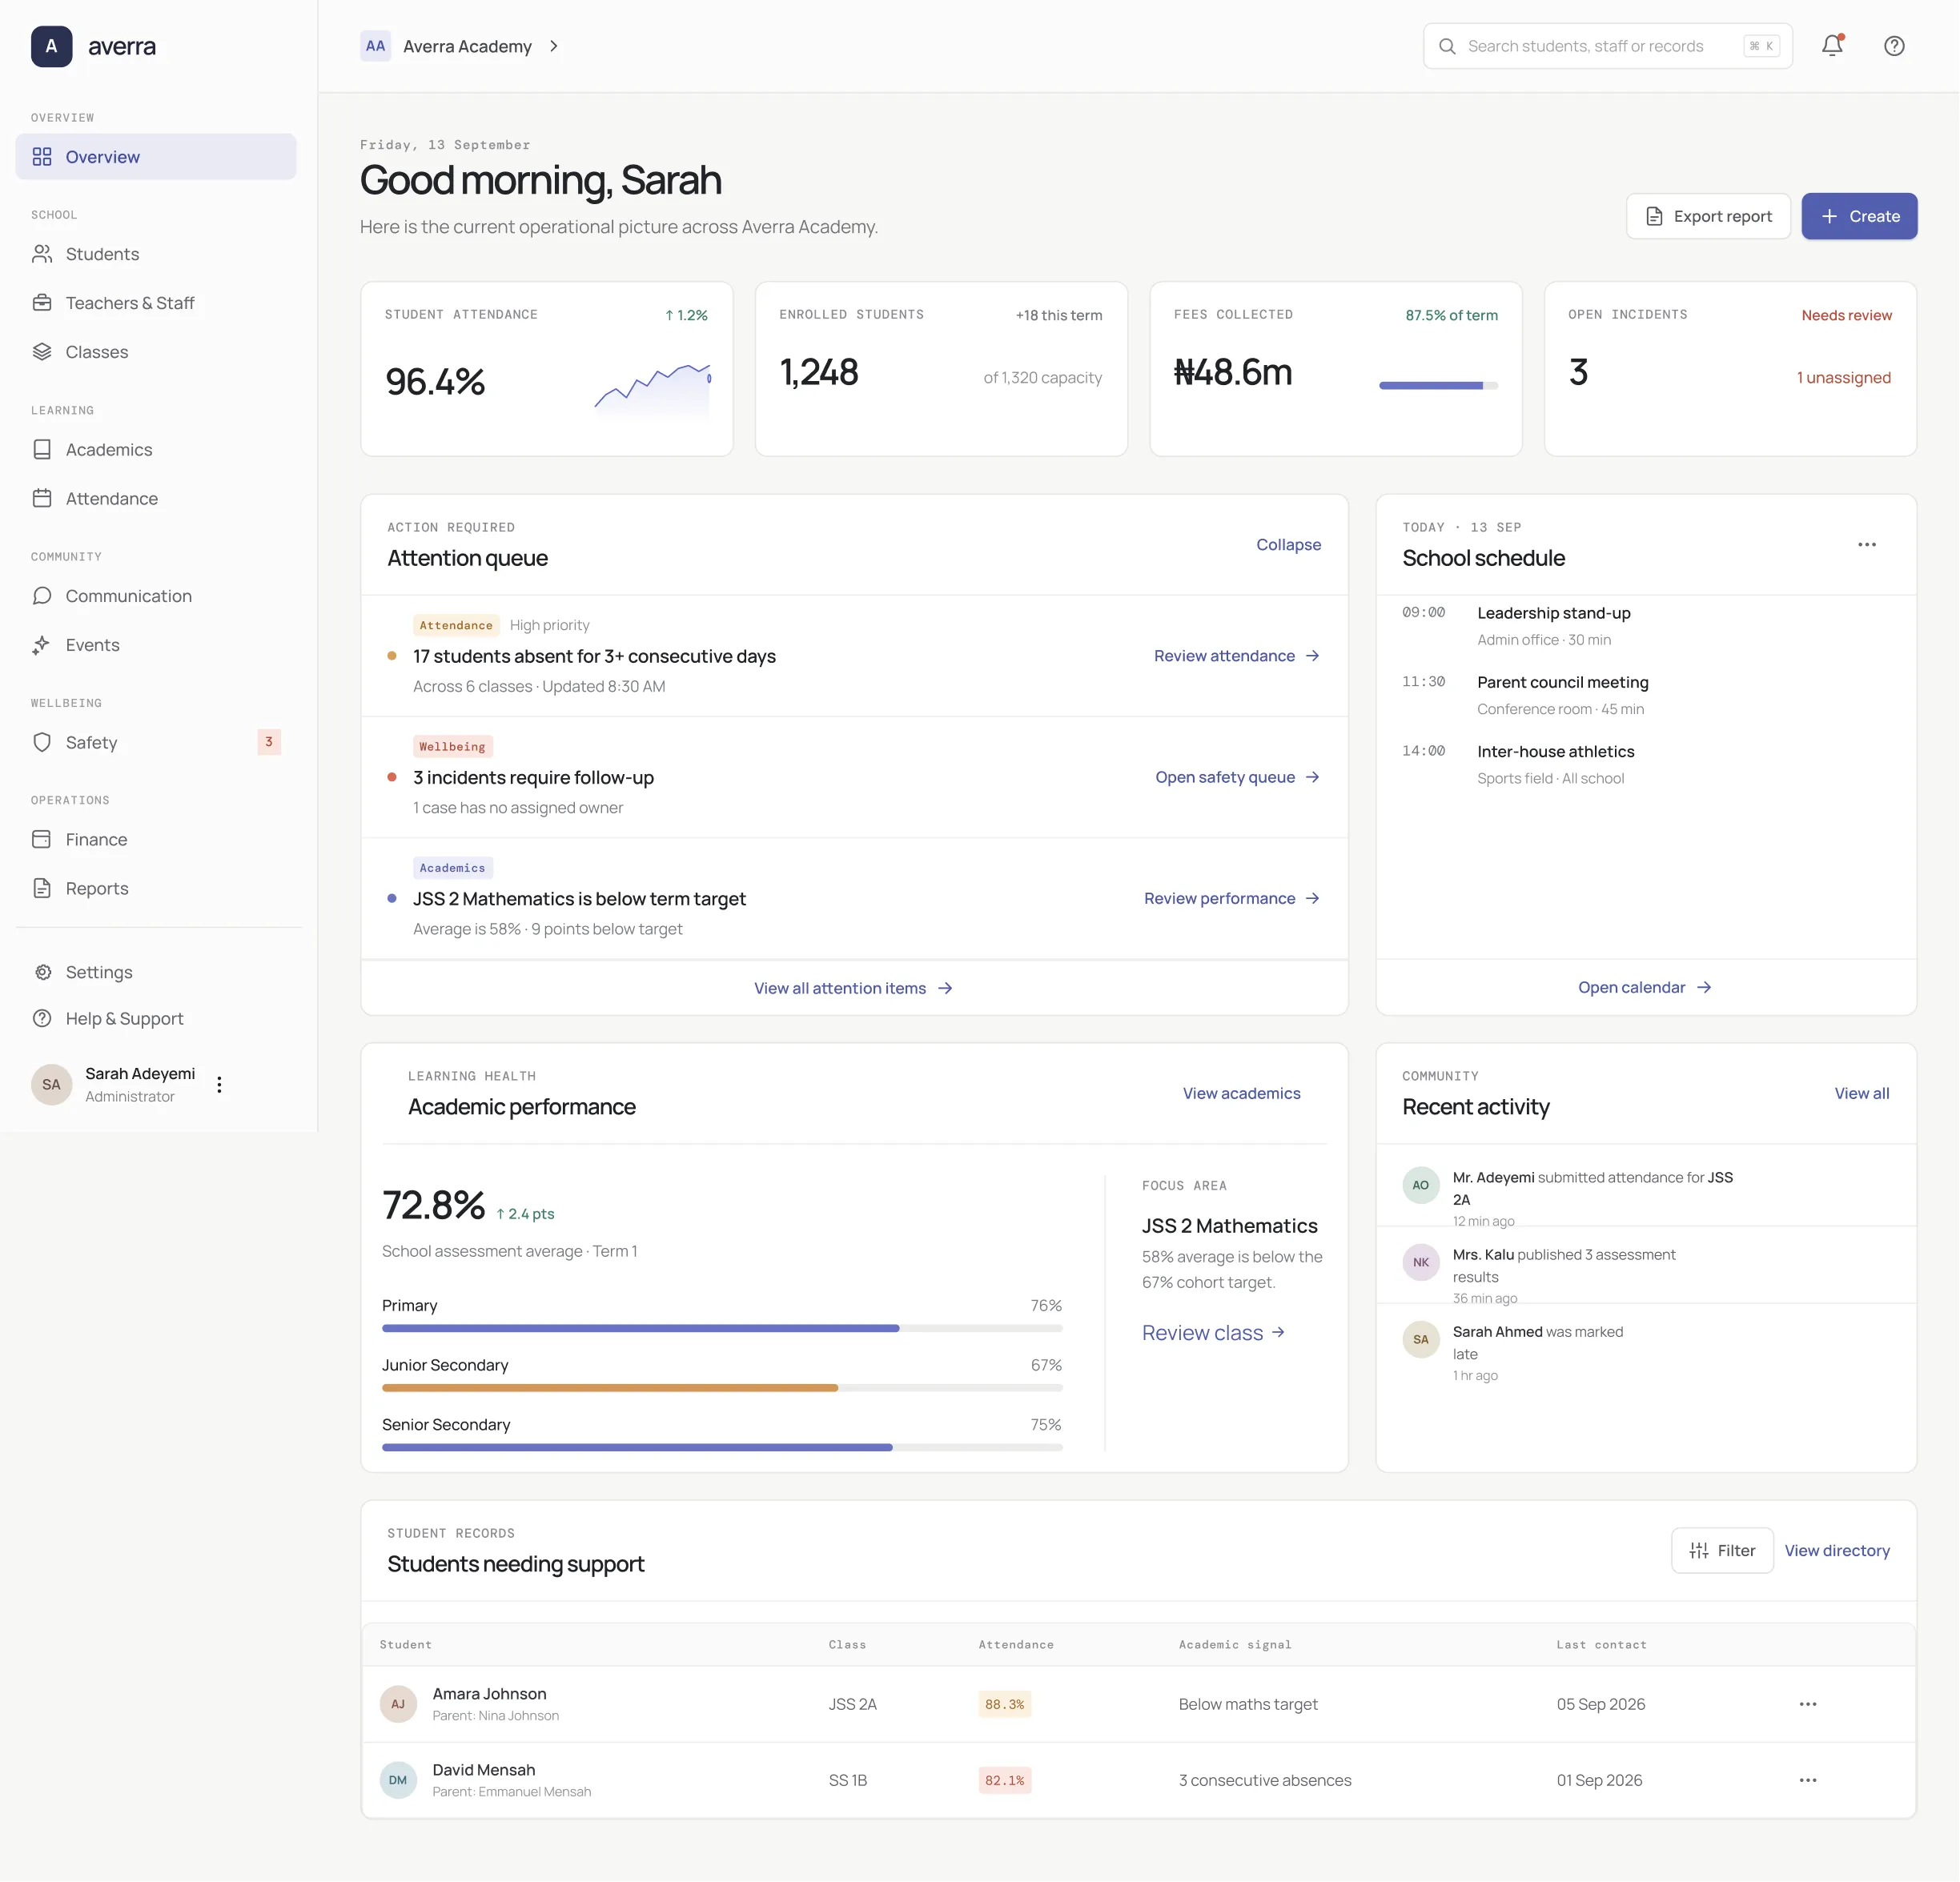1960x1882 pixels.
Task: Follow the Review attendance link
Action: point(1237,656)
